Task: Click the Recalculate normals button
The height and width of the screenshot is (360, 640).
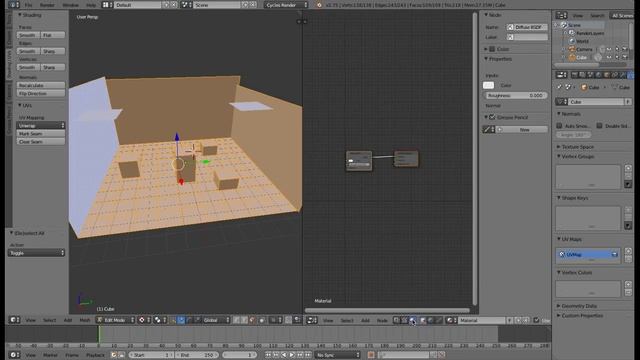Action: [x=40, y=85]
